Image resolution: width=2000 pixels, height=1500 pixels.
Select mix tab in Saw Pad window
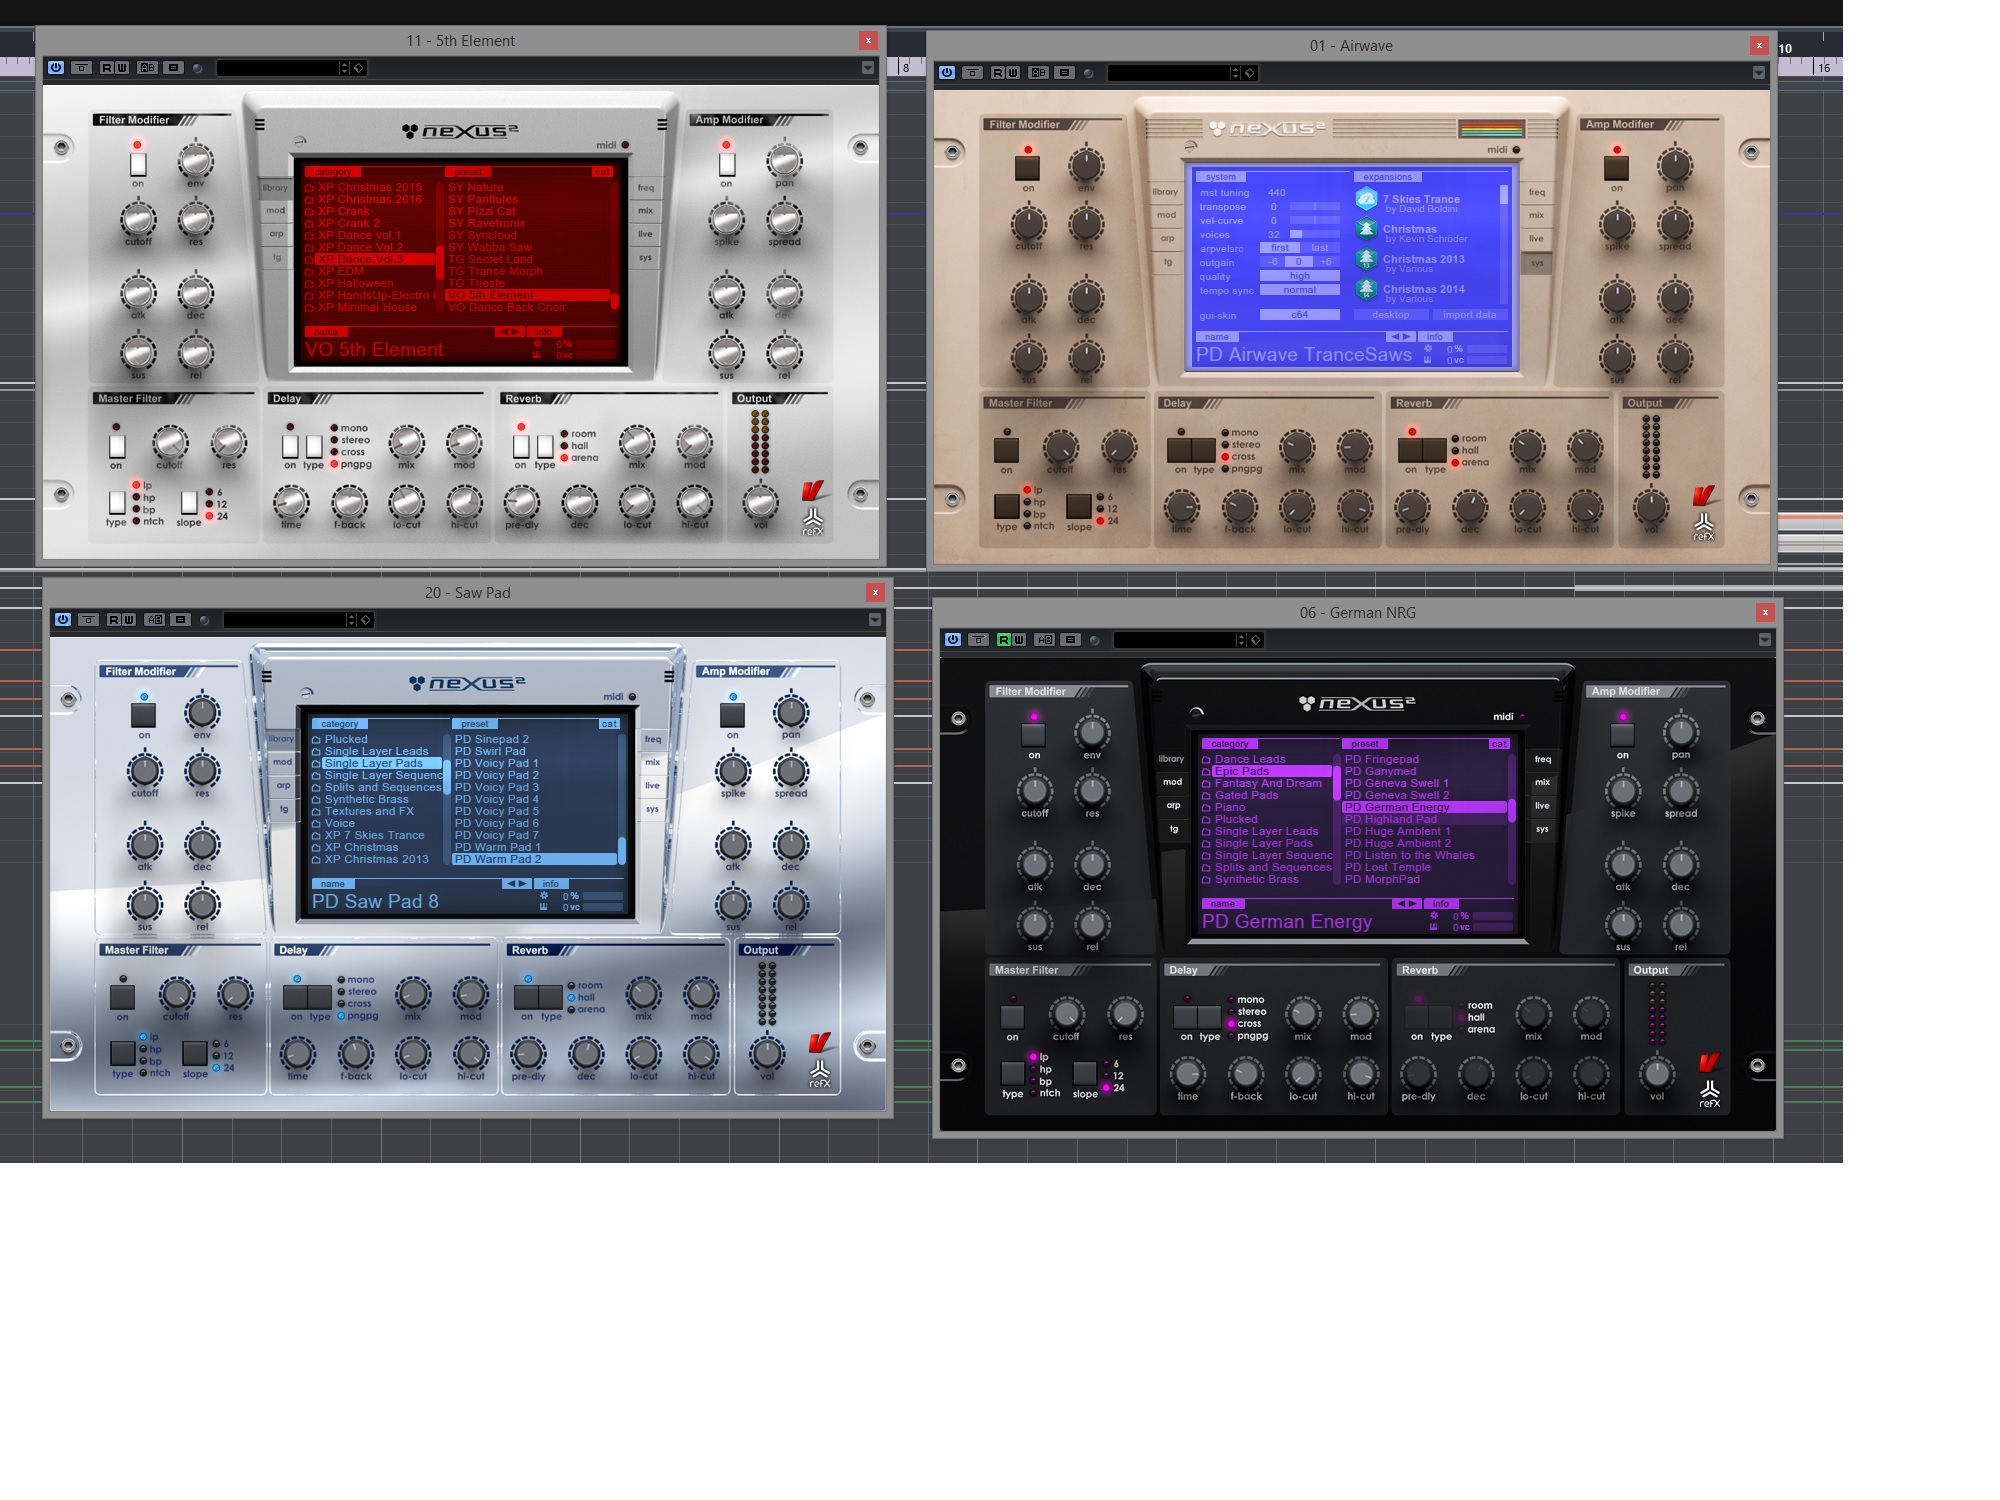pos(652,762)
